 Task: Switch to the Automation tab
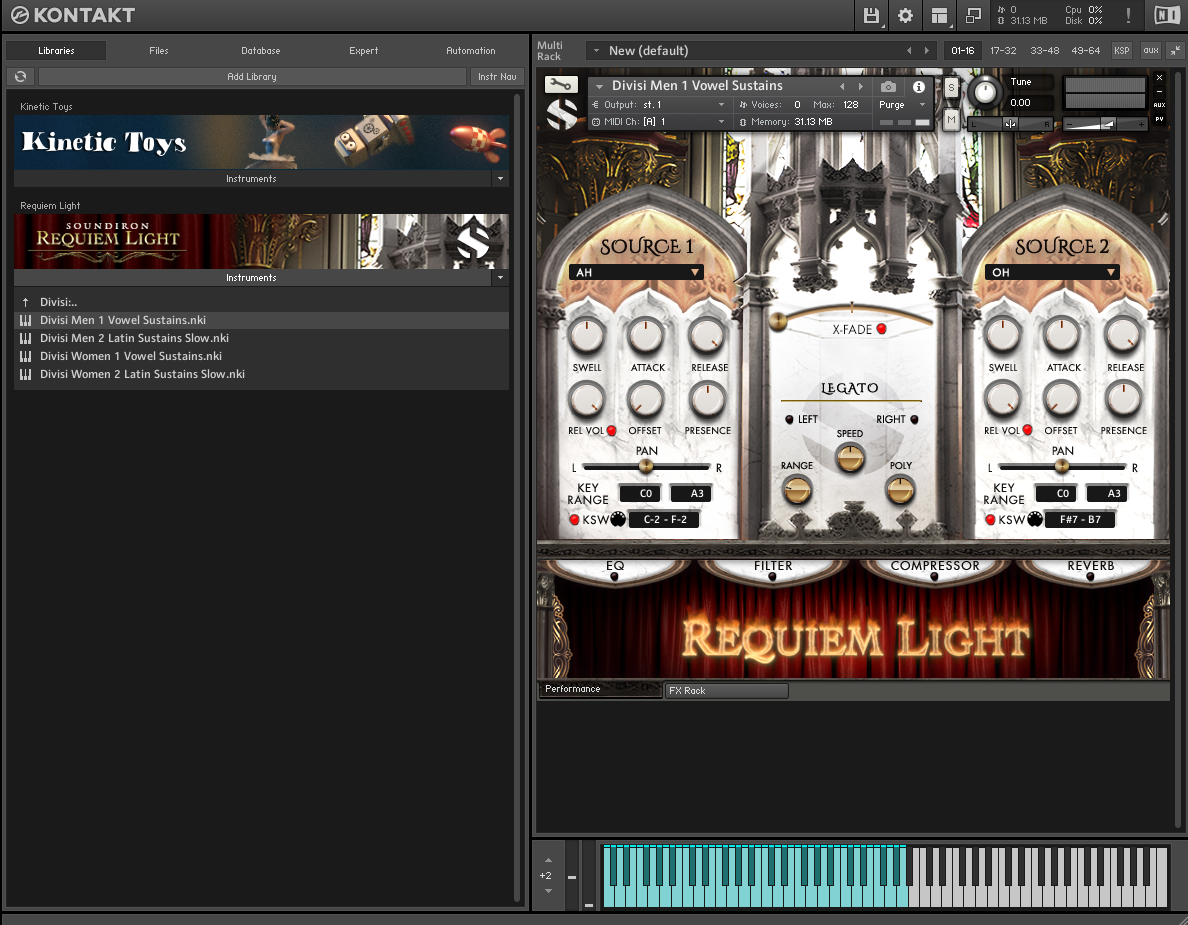[471, 51]
